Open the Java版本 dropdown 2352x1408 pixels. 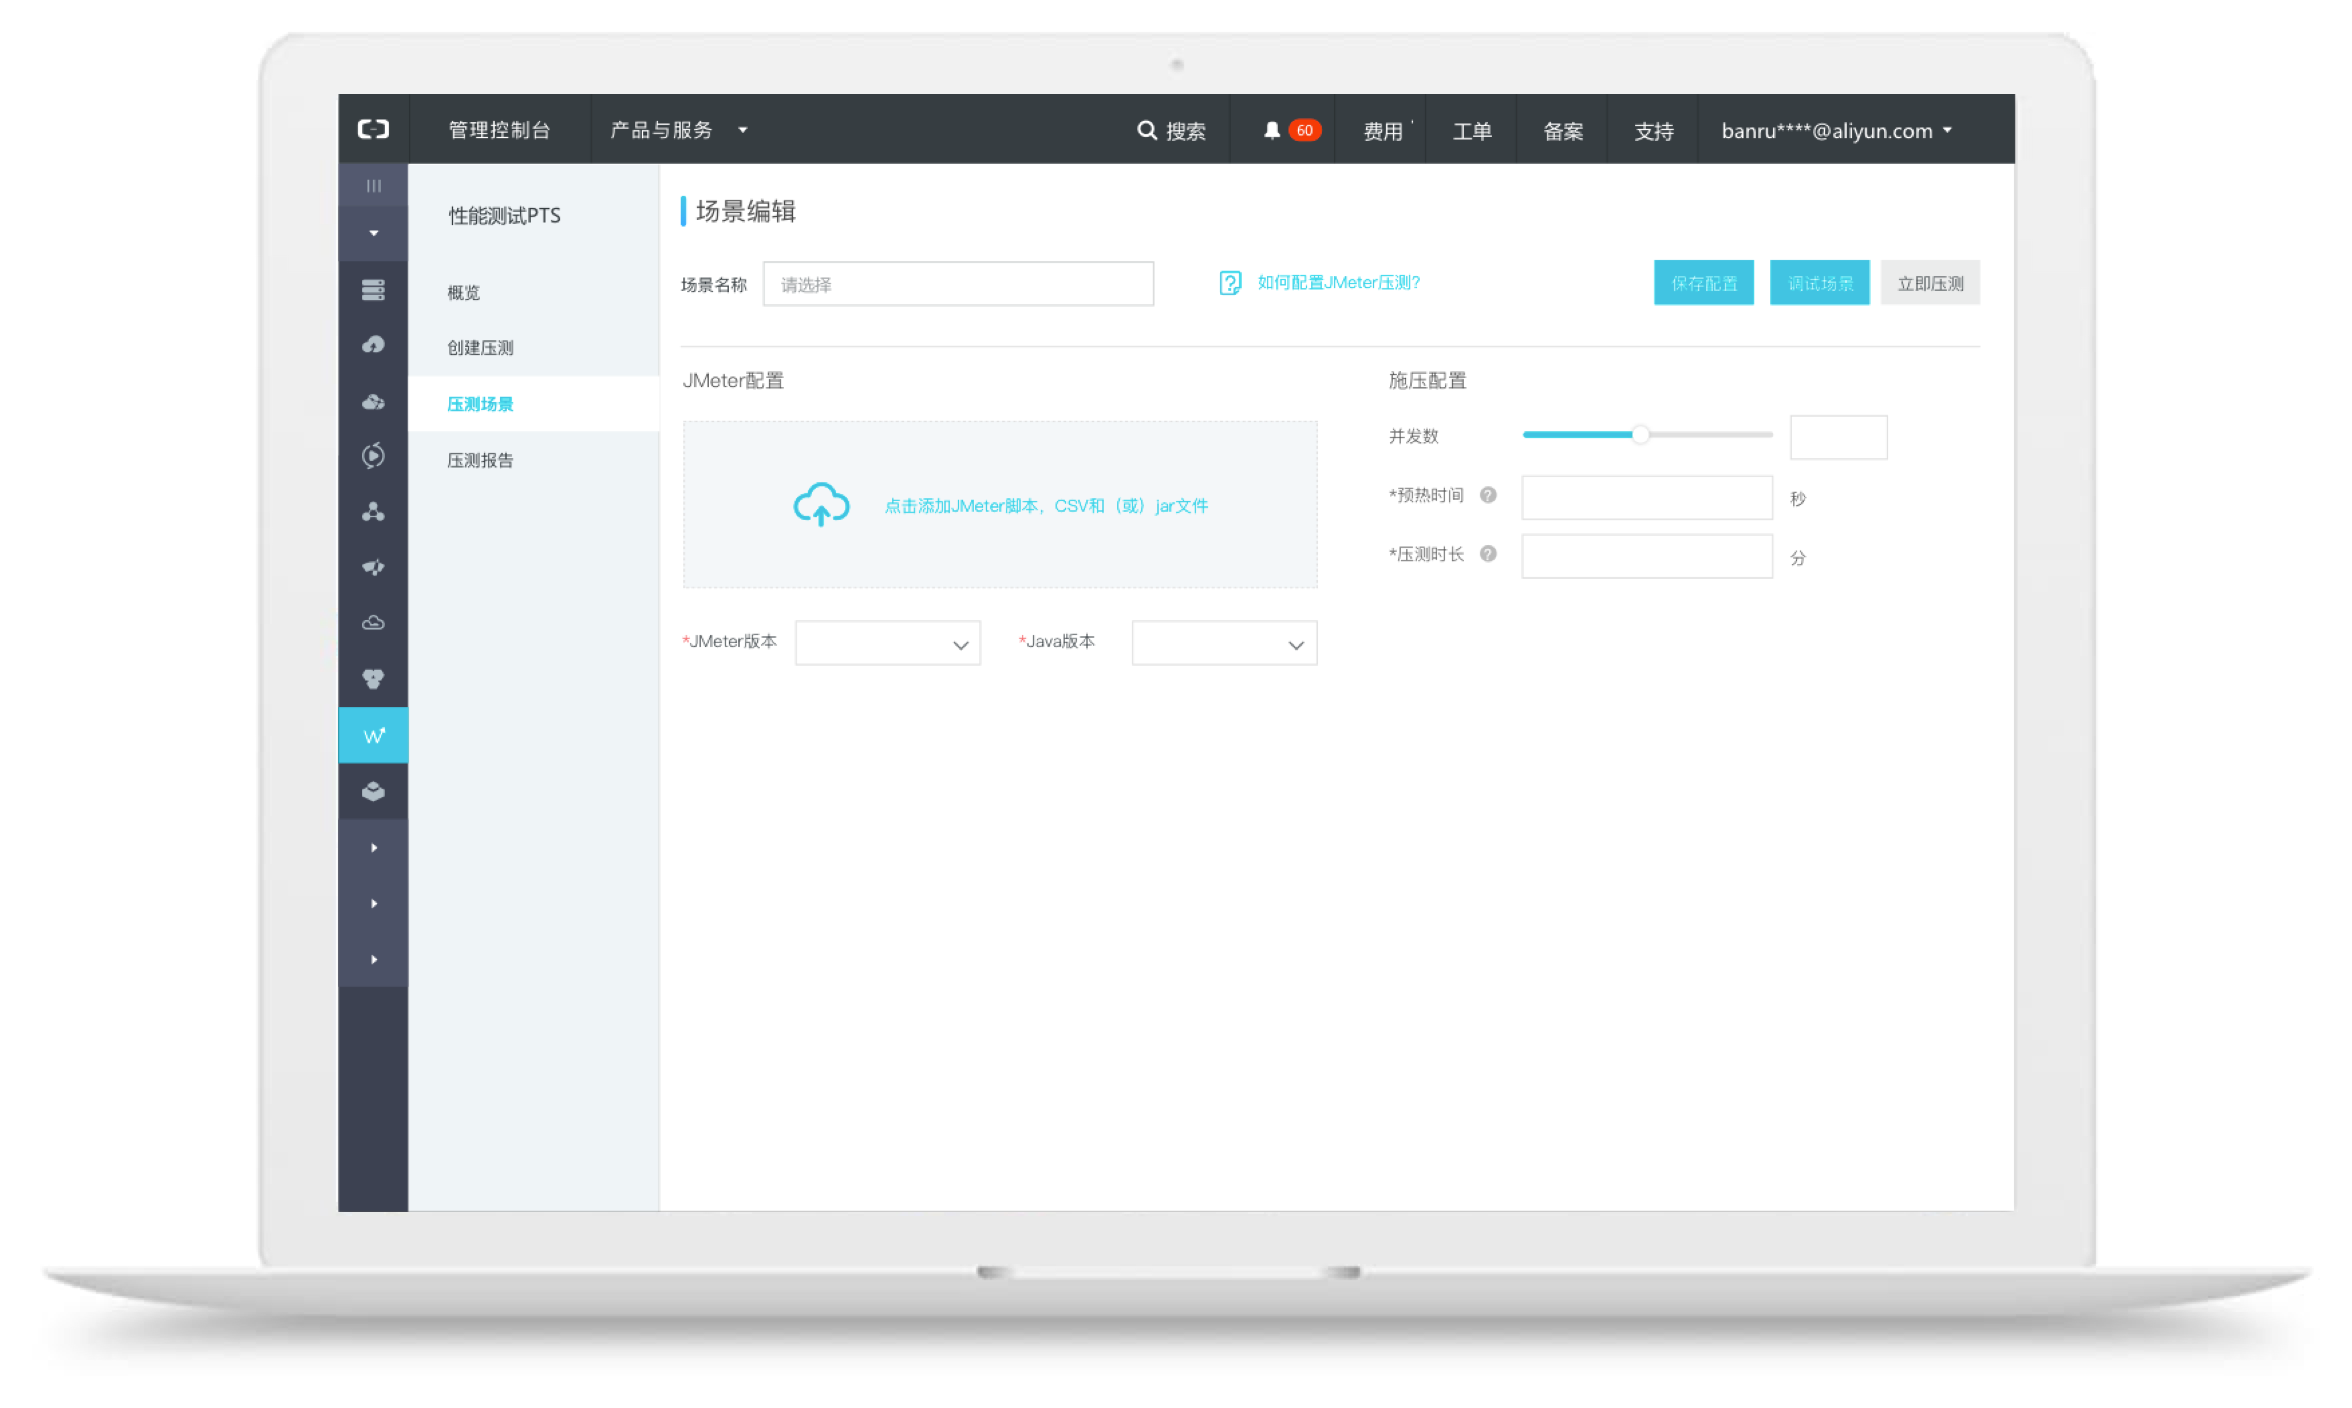pos(1223,643)
